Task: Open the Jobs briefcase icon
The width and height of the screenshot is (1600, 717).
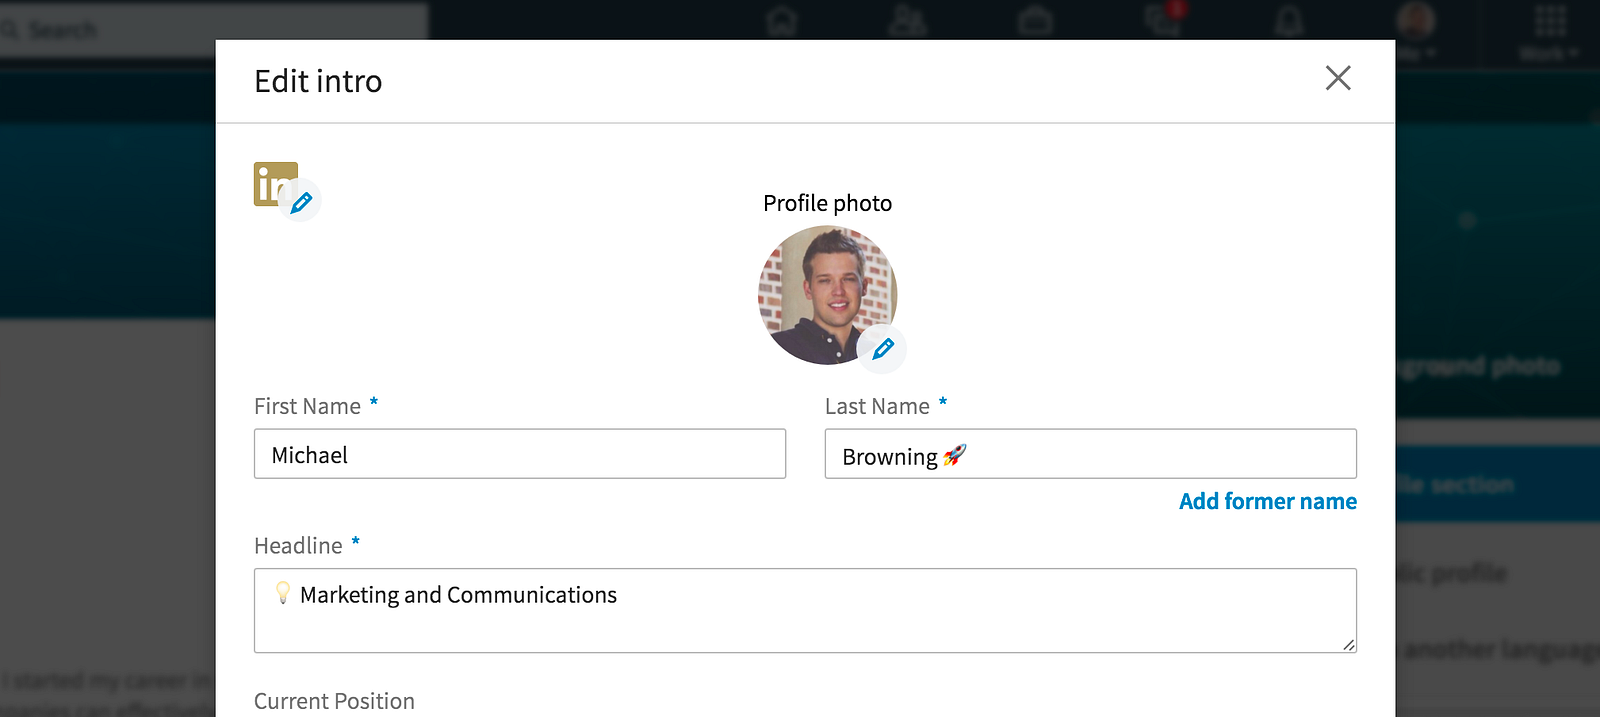Action: coord(1035,22)
